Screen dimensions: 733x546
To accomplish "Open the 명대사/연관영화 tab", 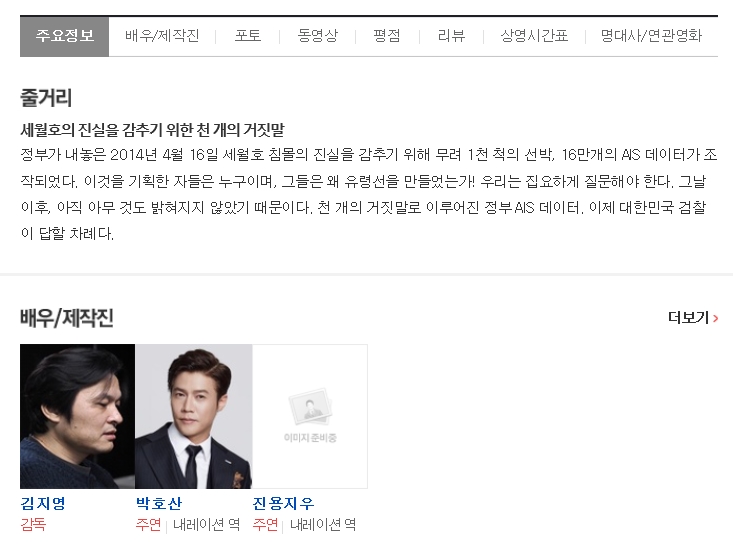I will coord(651,36).
